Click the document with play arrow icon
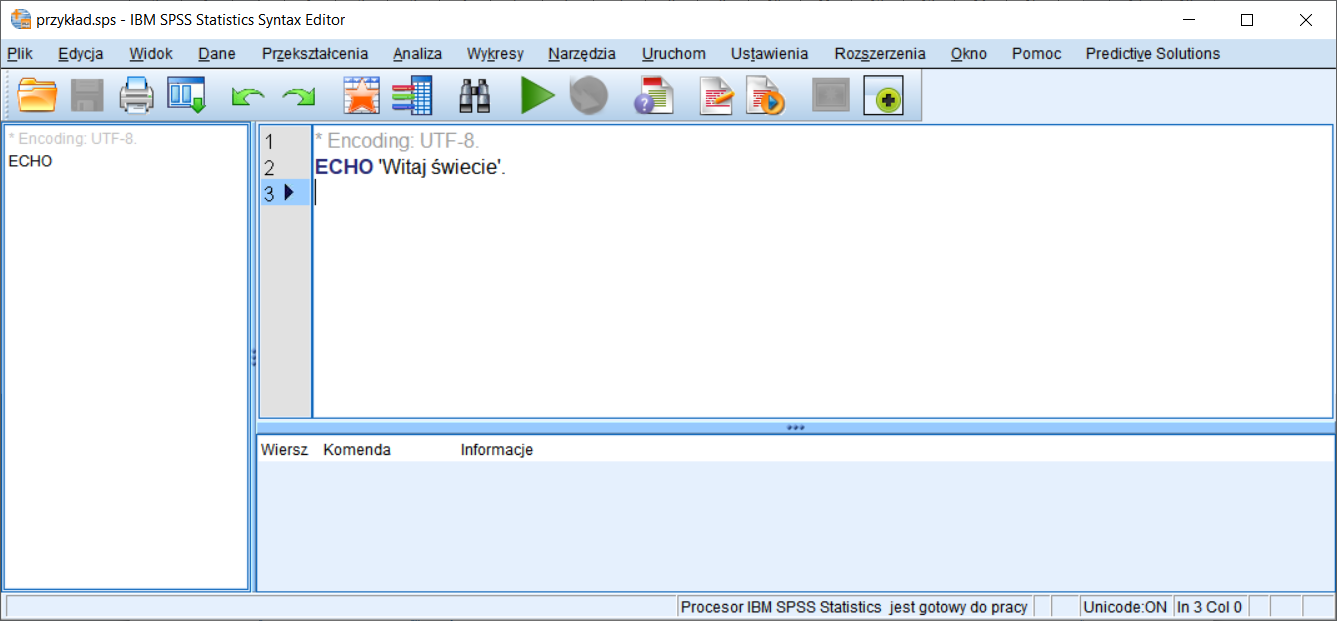The height and width of the screenshot is (621, 1337). pyautogui.click(x=765, y=96)
